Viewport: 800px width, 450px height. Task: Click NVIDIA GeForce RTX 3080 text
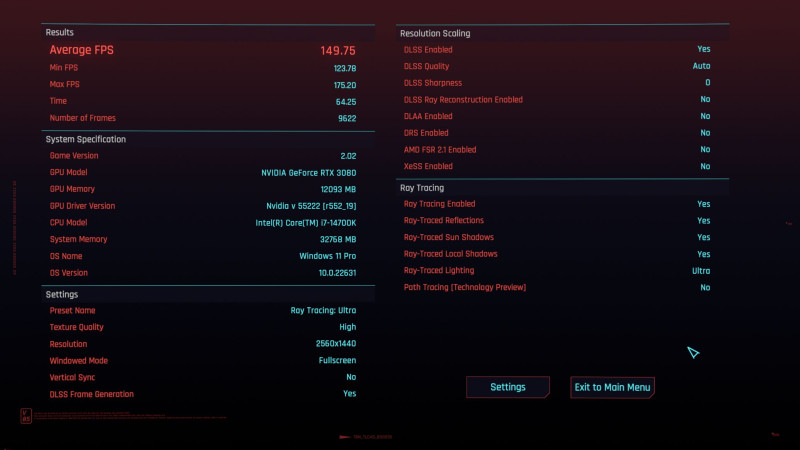coord(309,173)
